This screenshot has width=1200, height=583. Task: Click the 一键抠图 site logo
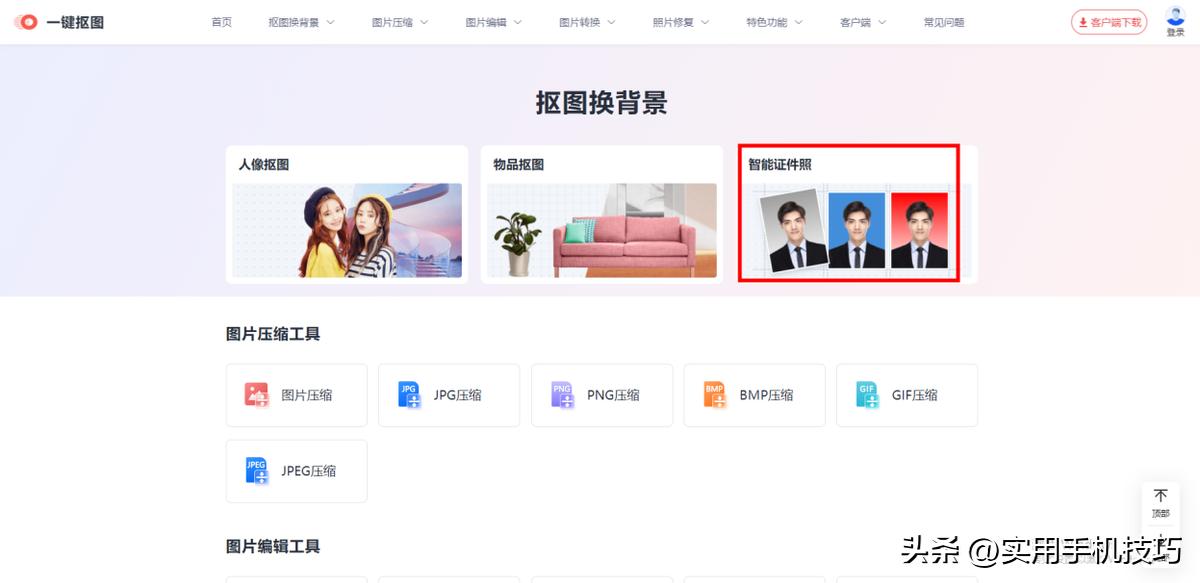pos(60,21)
